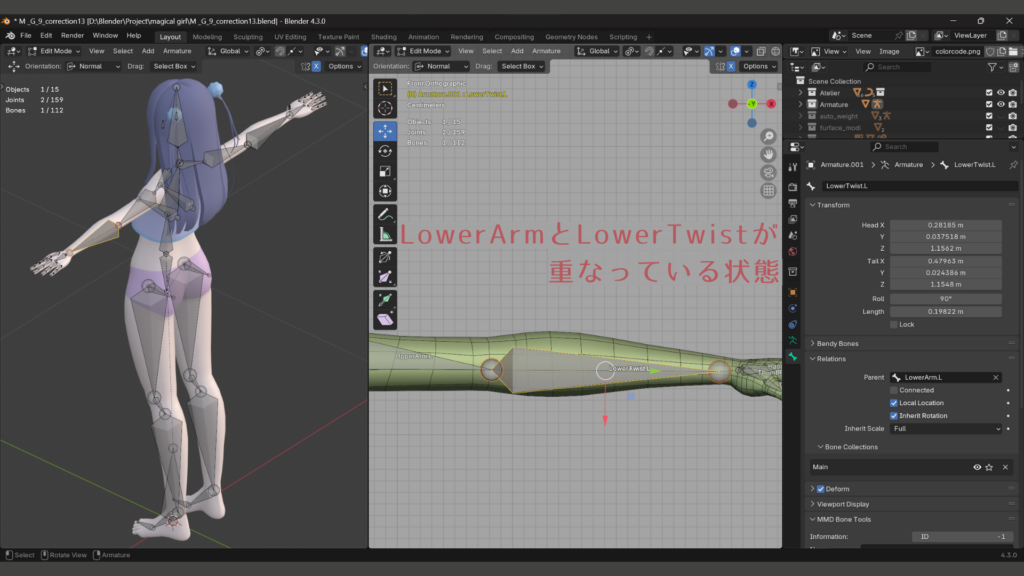Click the pan view hand icon
Image resolution: width=1024 pixels, height=576 pixels.
coord(768,154)
